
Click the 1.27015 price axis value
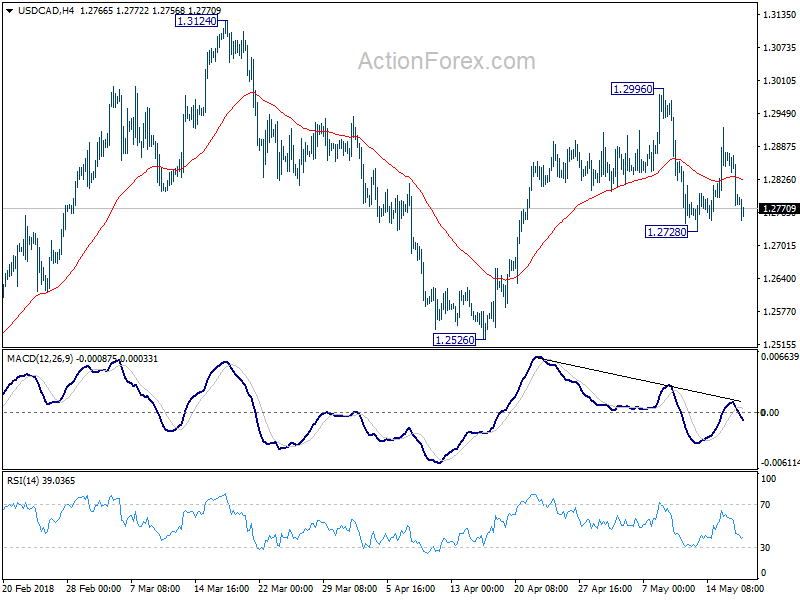(x=779, y=245)
